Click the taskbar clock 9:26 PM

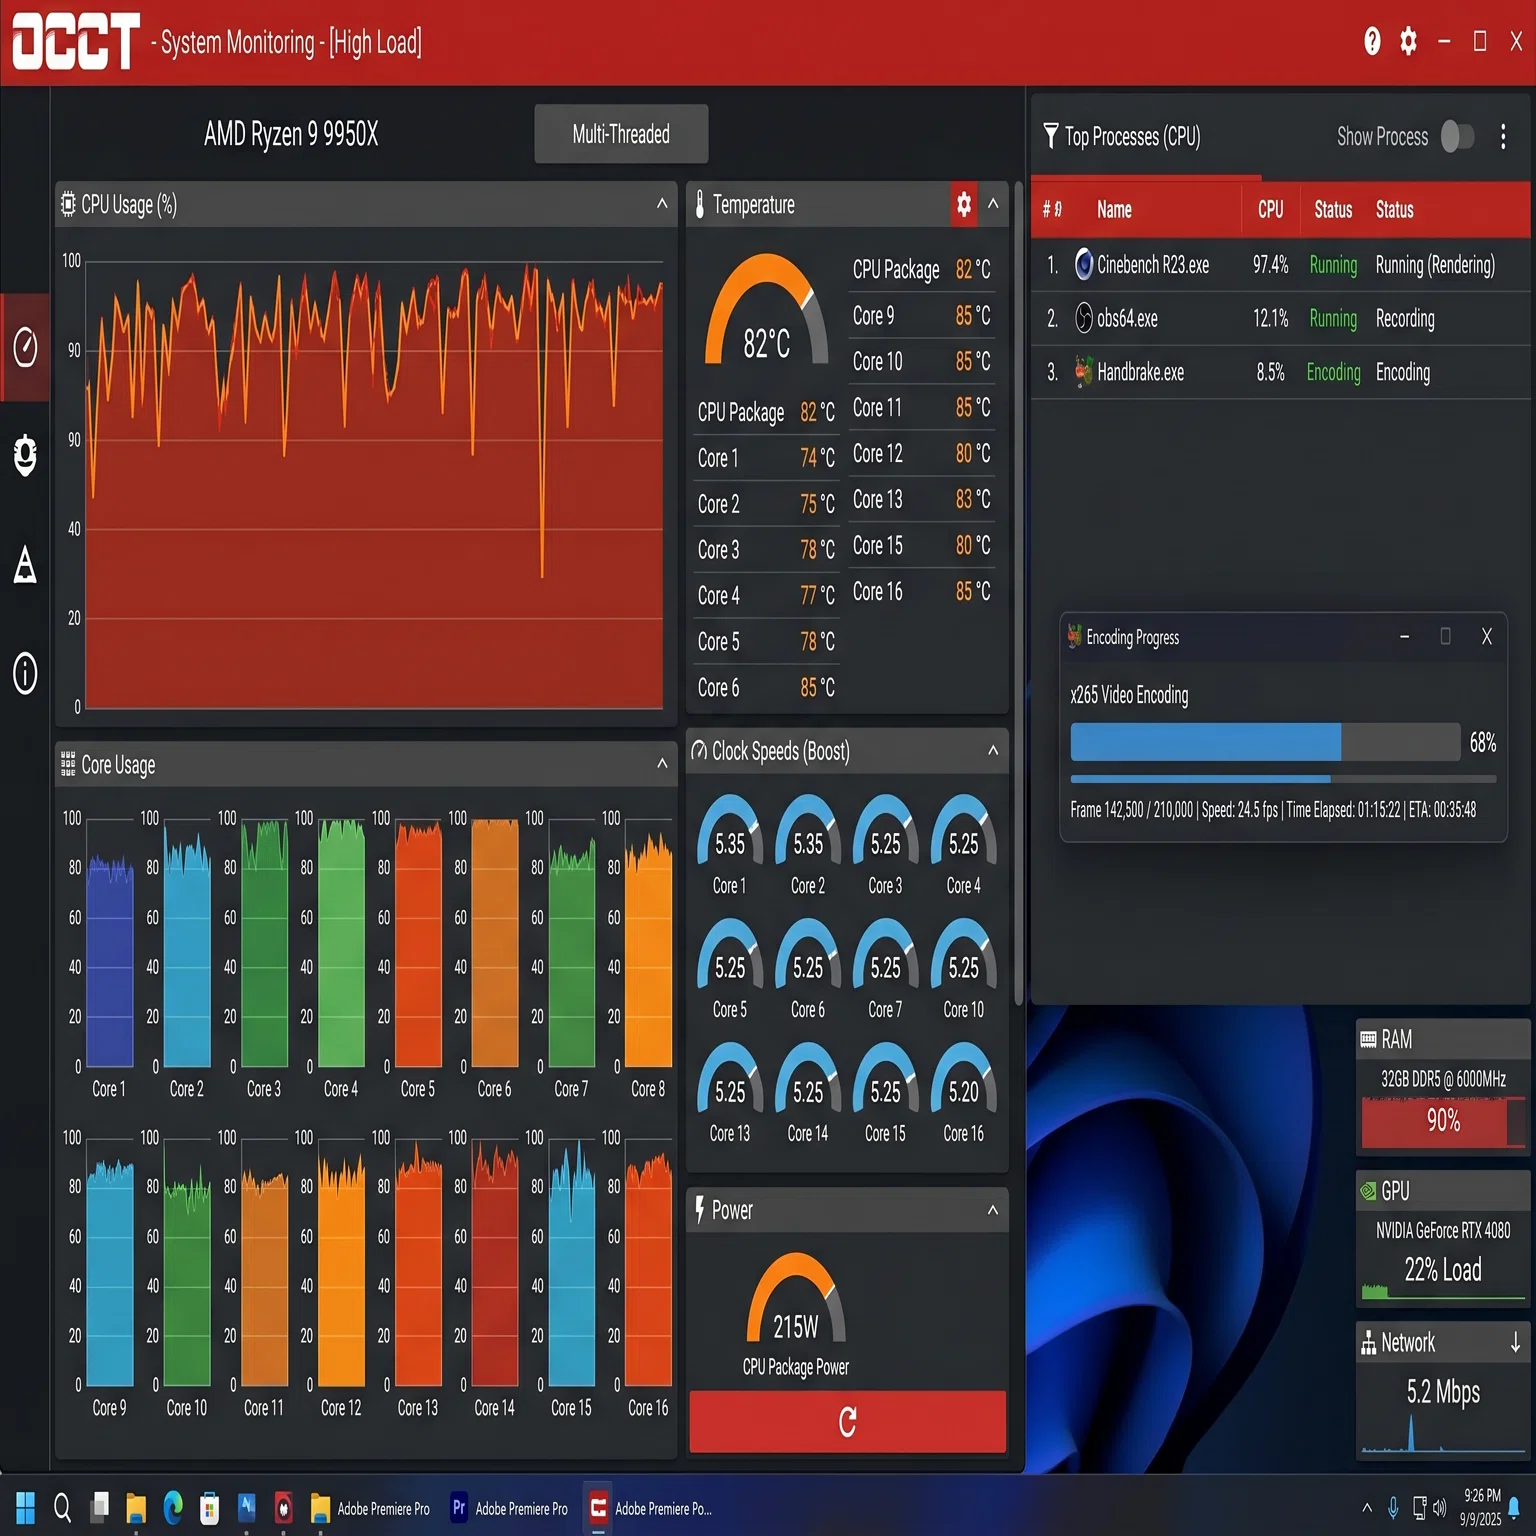pyautogui.click(x=1481, y=1496)
